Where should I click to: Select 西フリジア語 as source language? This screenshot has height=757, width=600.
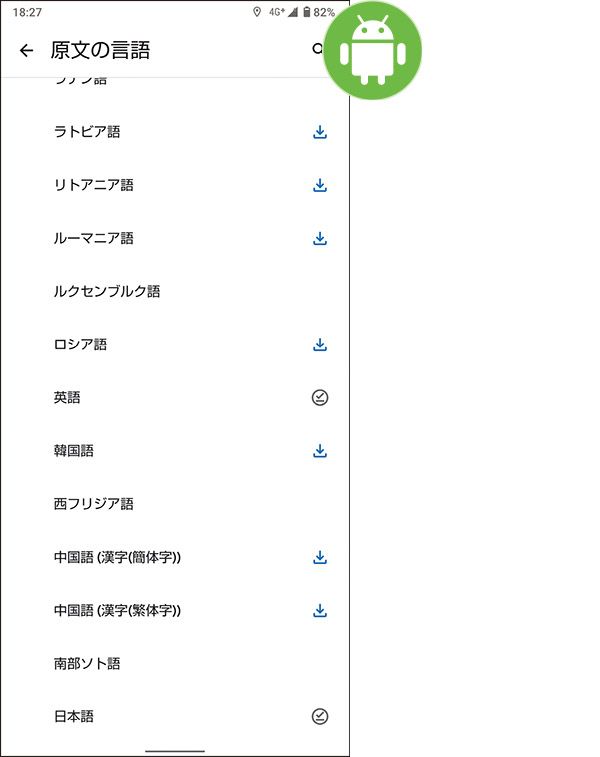(175, 504)
